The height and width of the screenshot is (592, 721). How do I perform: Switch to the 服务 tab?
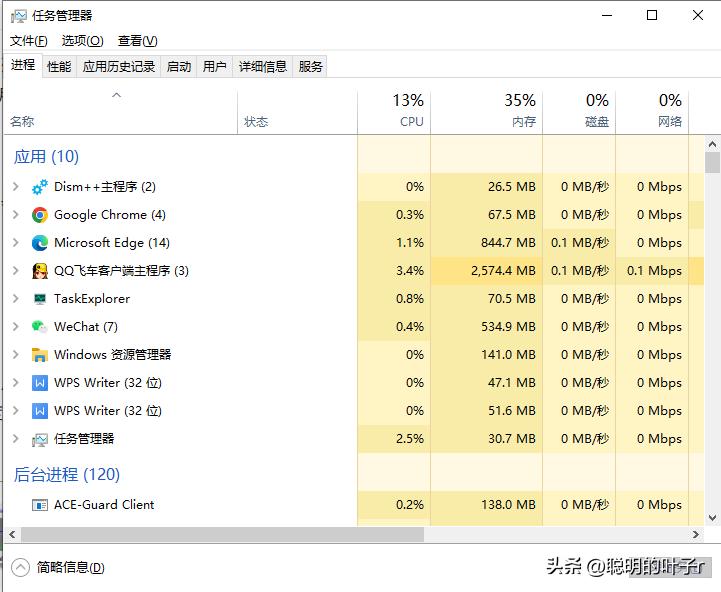pyautogui.click(x=310, y=67)
